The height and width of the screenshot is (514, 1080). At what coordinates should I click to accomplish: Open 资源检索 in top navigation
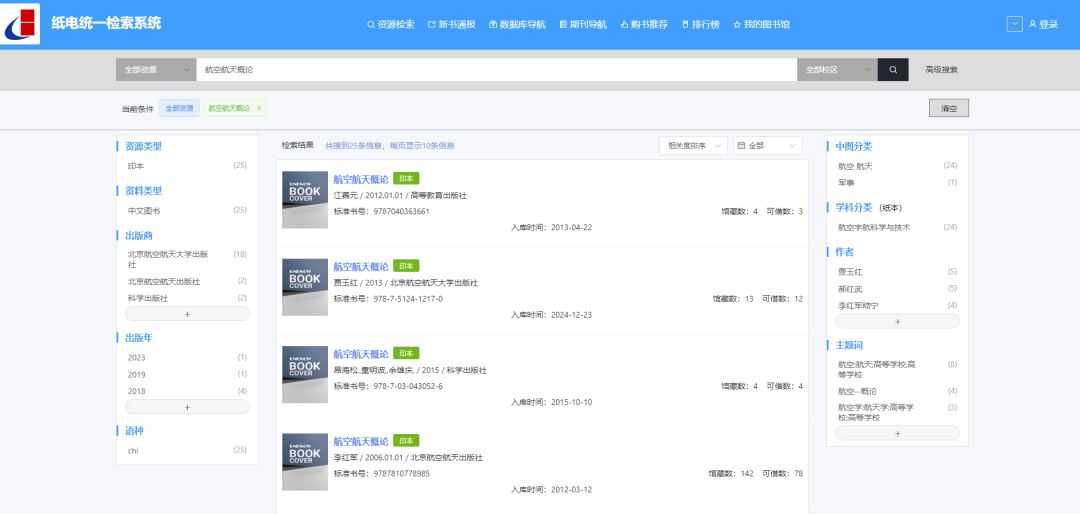coord(391,24)
